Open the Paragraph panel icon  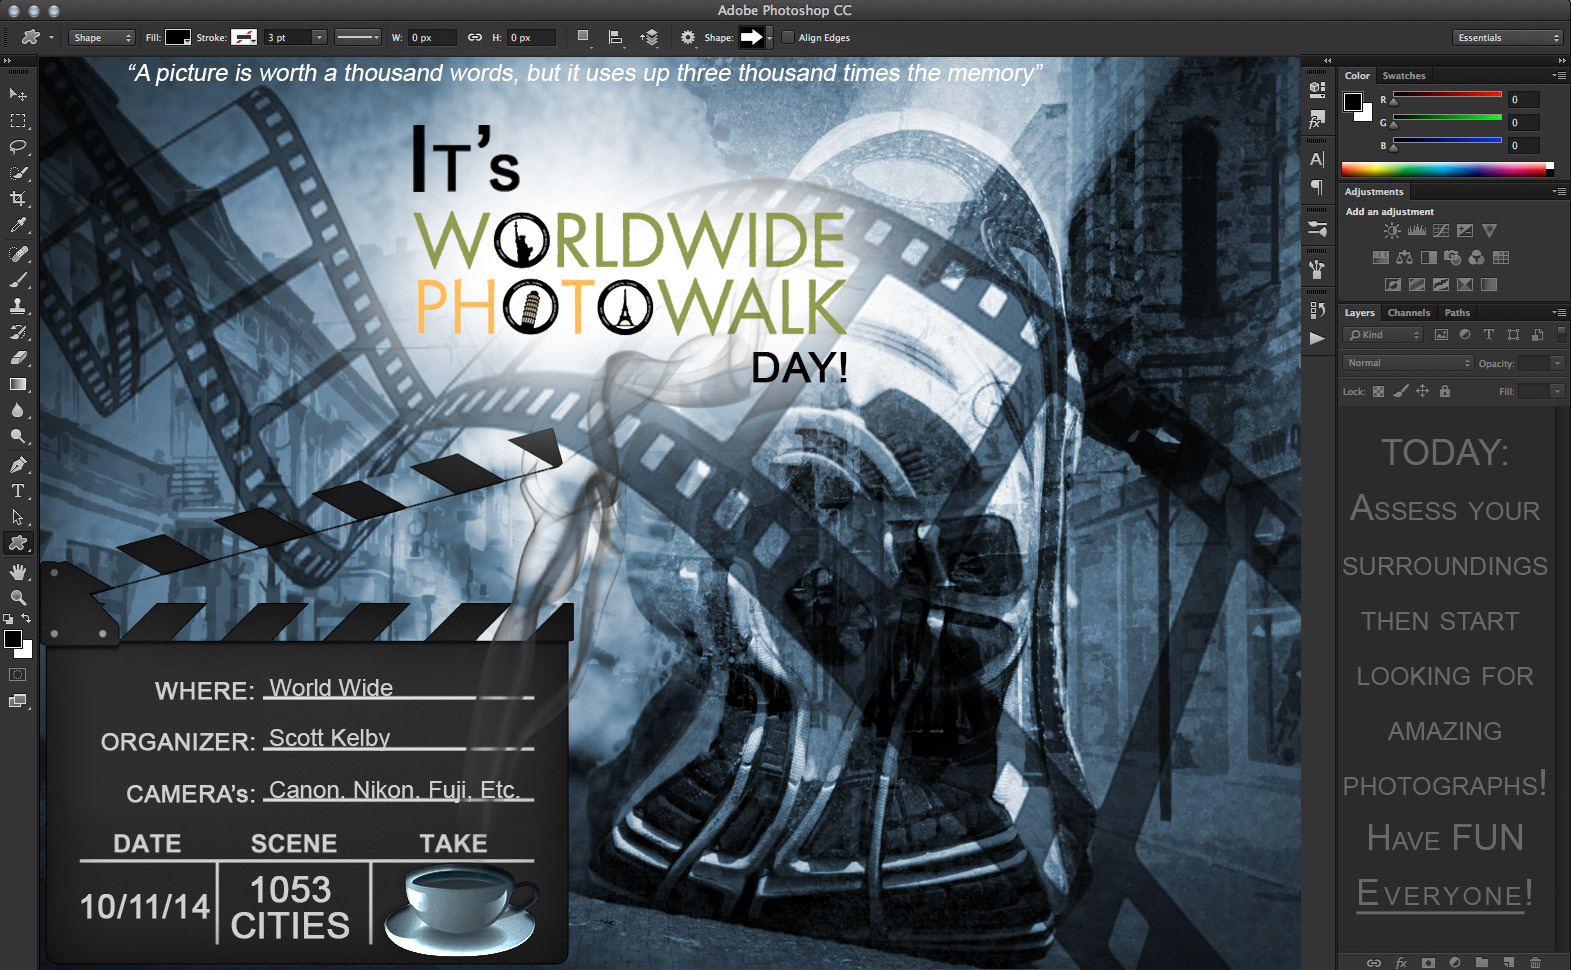1317,187
